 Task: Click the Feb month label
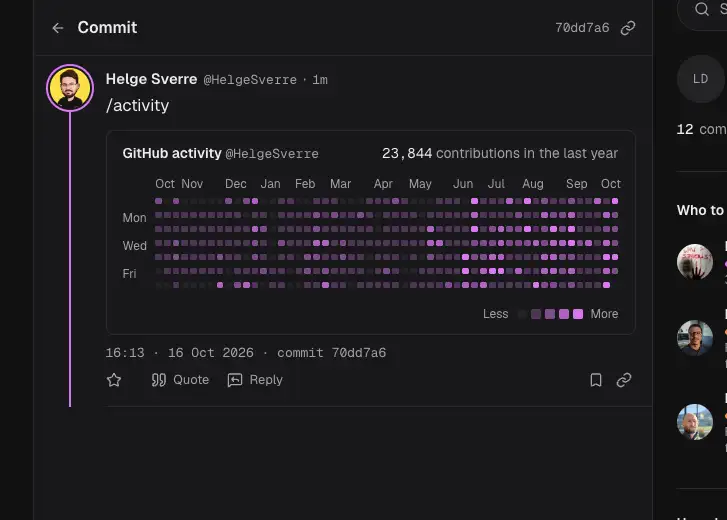305,184
